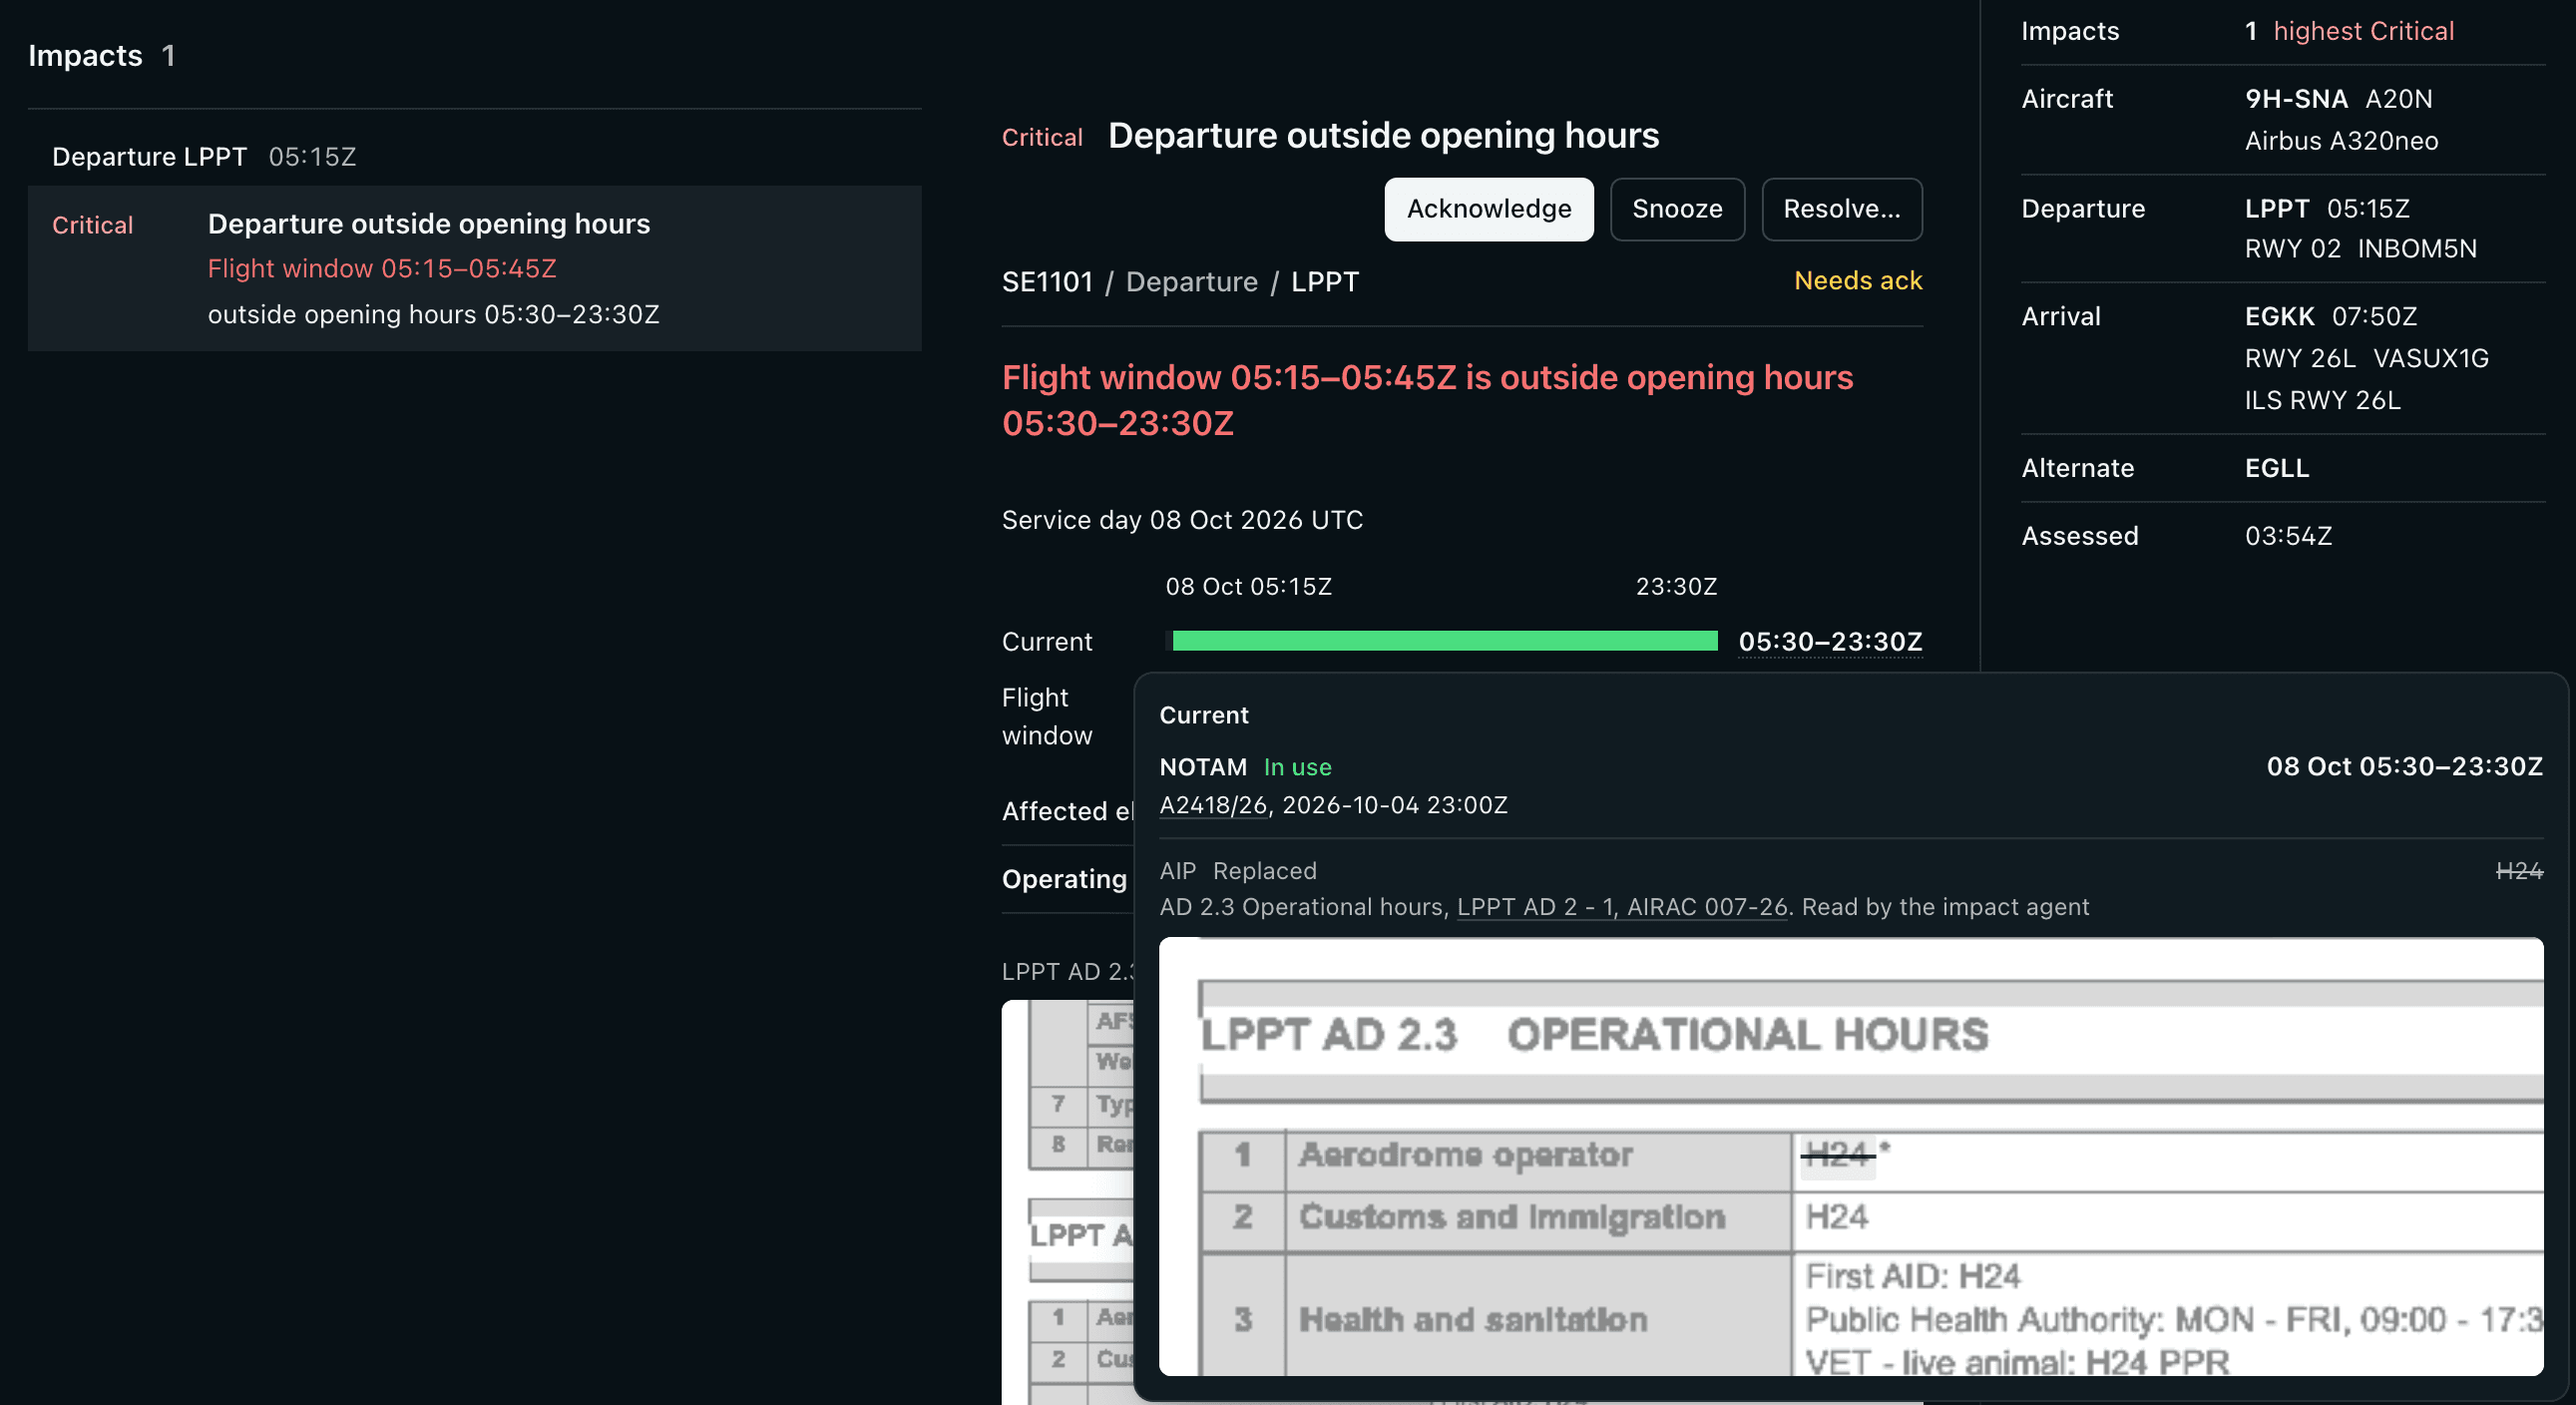Click SE1101 in the breadcrumb
The width and height of the screenshot is (2576, 1405).
click(x=1047, y=282)
